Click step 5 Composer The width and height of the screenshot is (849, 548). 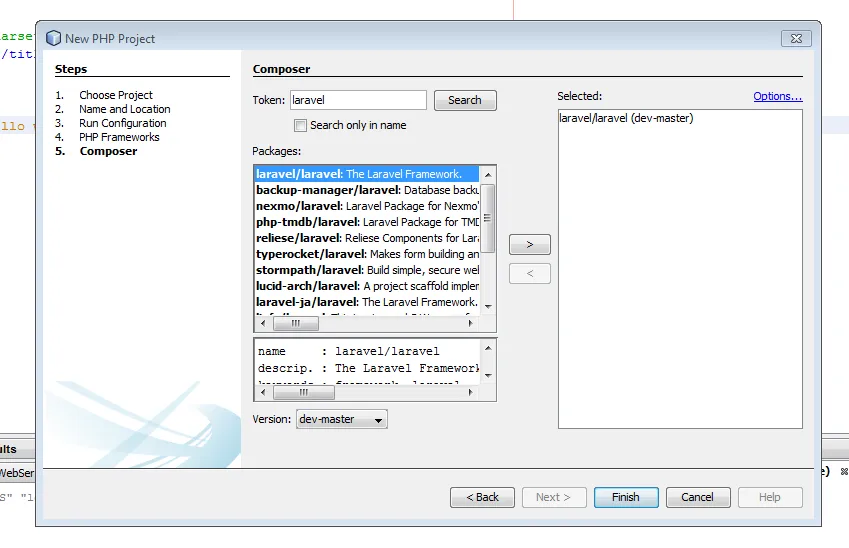[108, 151]
